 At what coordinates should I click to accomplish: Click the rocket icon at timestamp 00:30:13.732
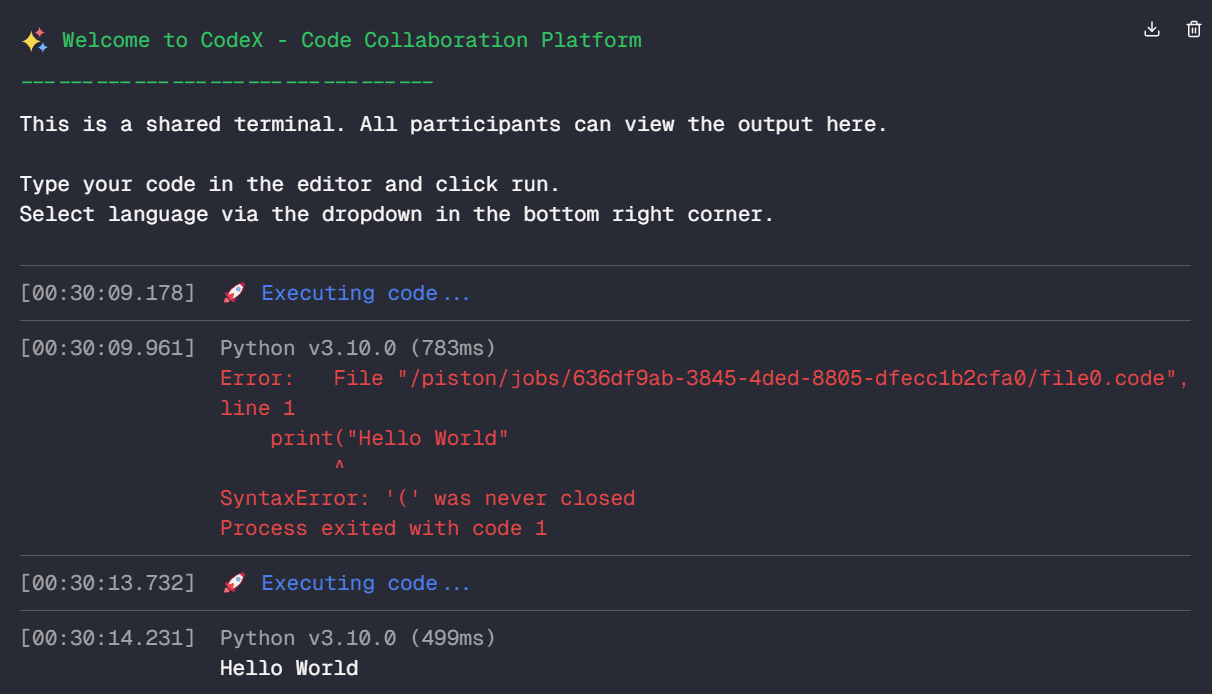tap(233, 582)
